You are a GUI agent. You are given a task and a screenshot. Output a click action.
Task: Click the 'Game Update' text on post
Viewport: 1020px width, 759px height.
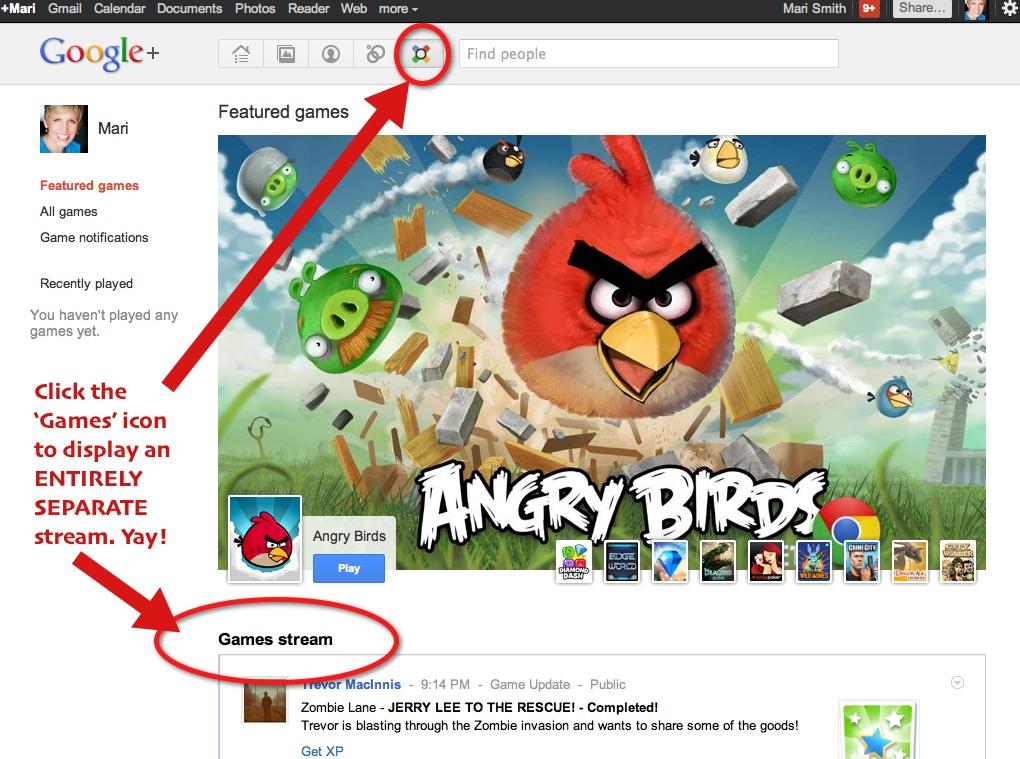(530, 684)
